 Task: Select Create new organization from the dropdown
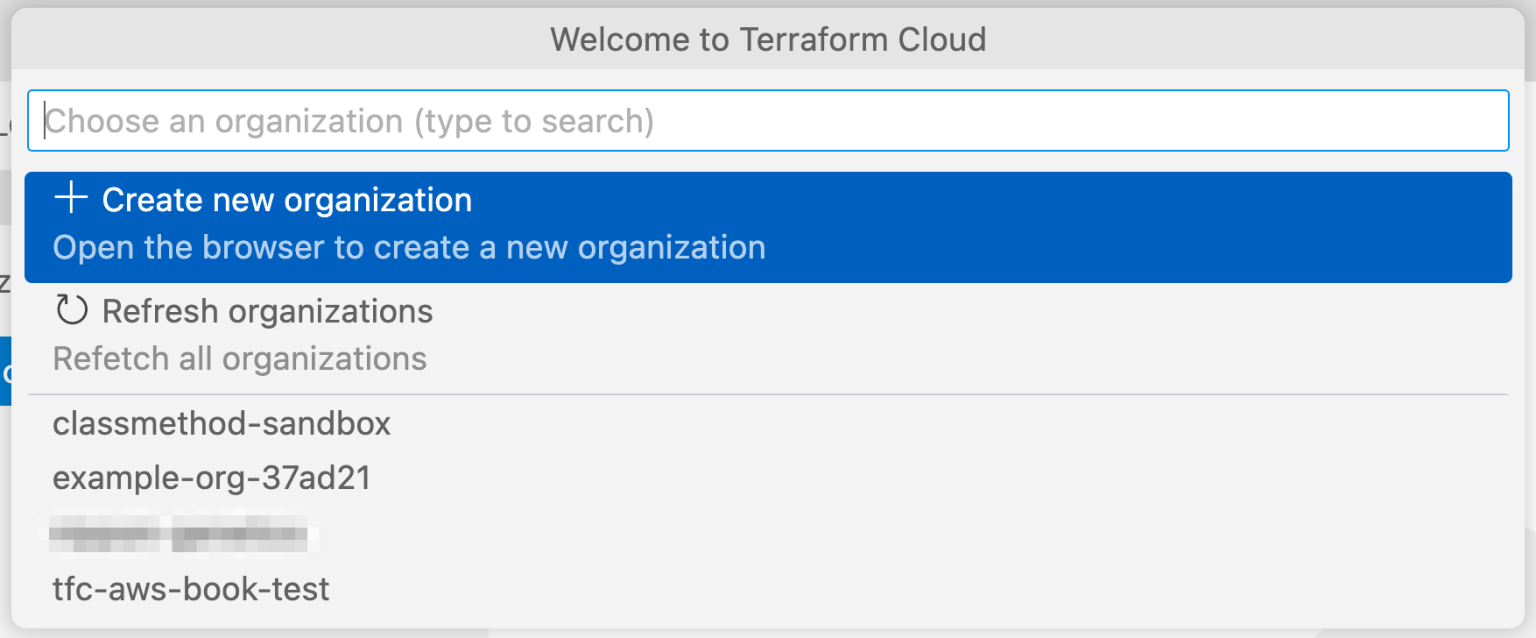click(286, 199)
